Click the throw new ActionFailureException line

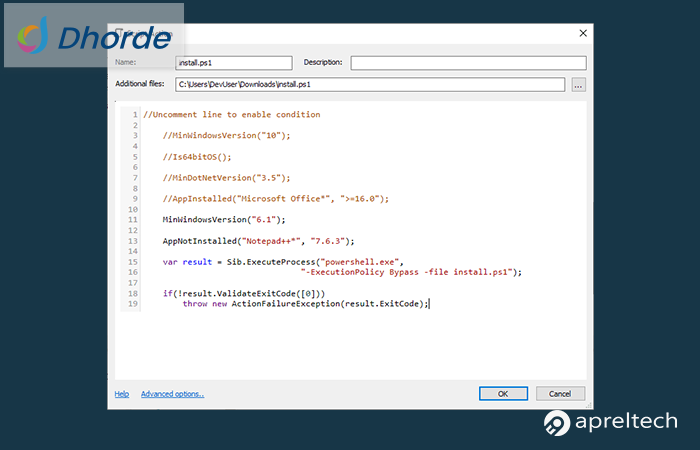[306, 304]
